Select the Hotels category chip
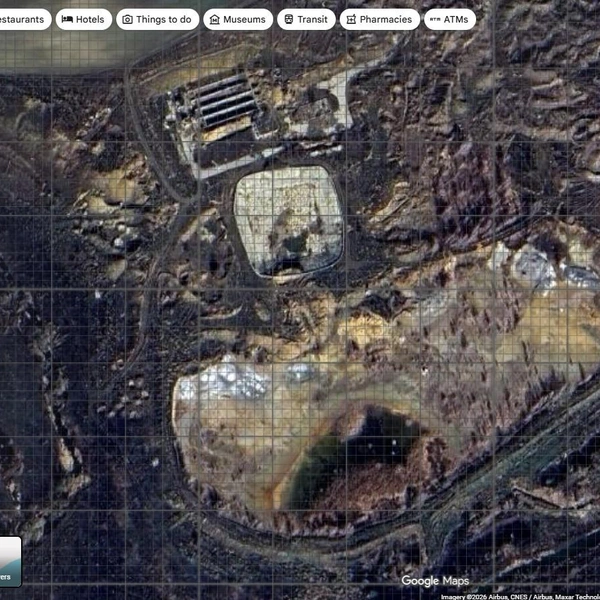Screen dimensions: 600x600 tap(84, 19)
